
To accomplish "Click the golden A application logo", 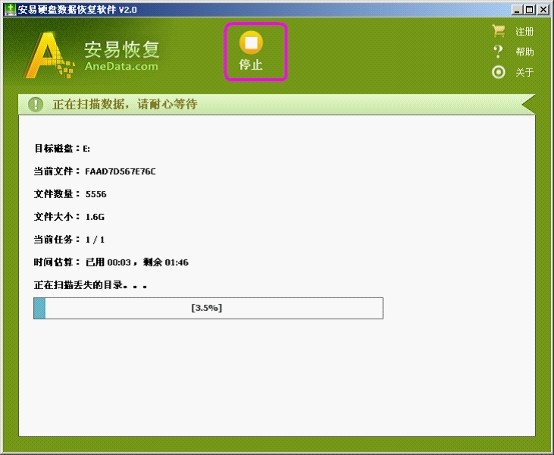I will [49, 55].
